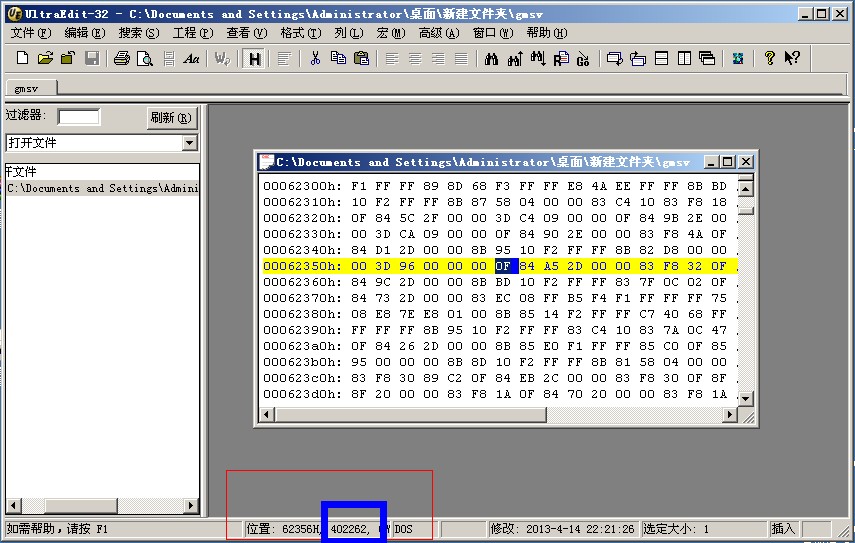
Task: Click right arrow of file list horizontal scrollbar
Action: pyautogui.click(x=190, y=505)
